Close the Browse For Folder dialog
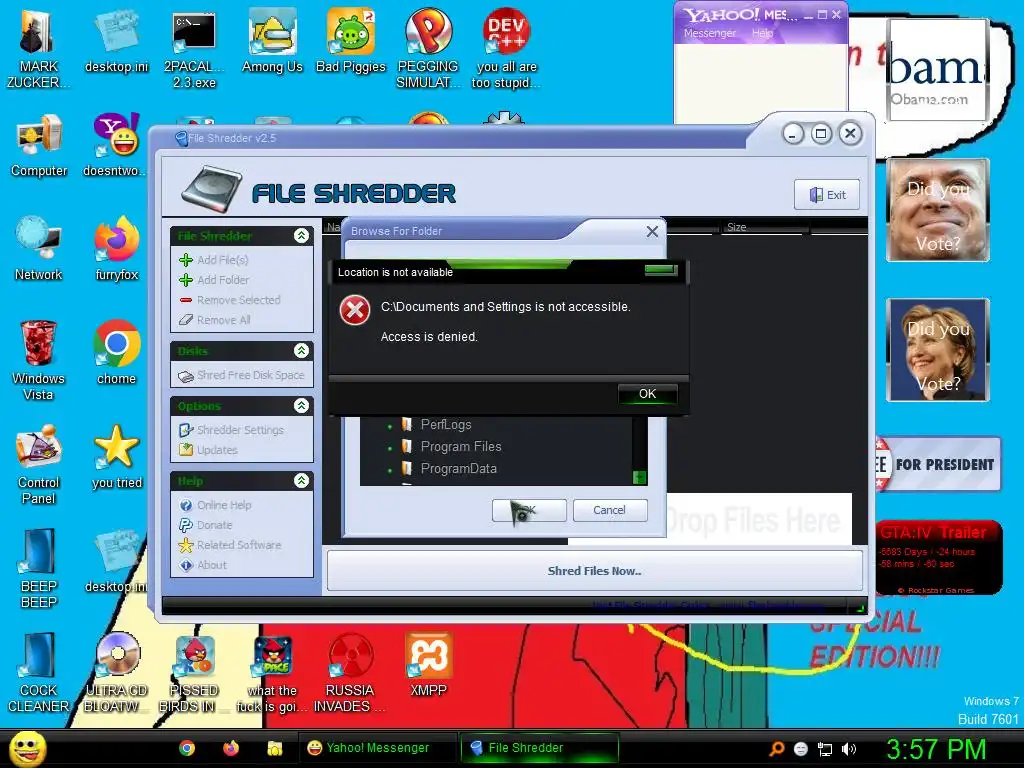Viewport: 1024px width, 768px height. point(652,231)
